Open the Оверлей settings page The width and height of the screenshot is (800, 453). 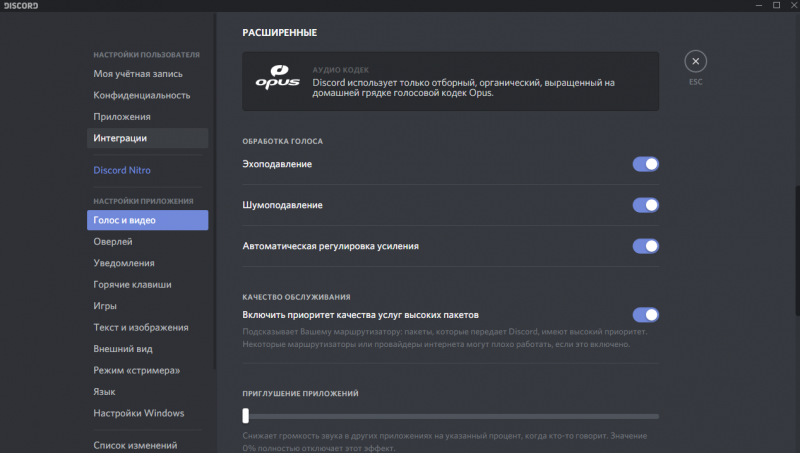(x=113, y=241)
